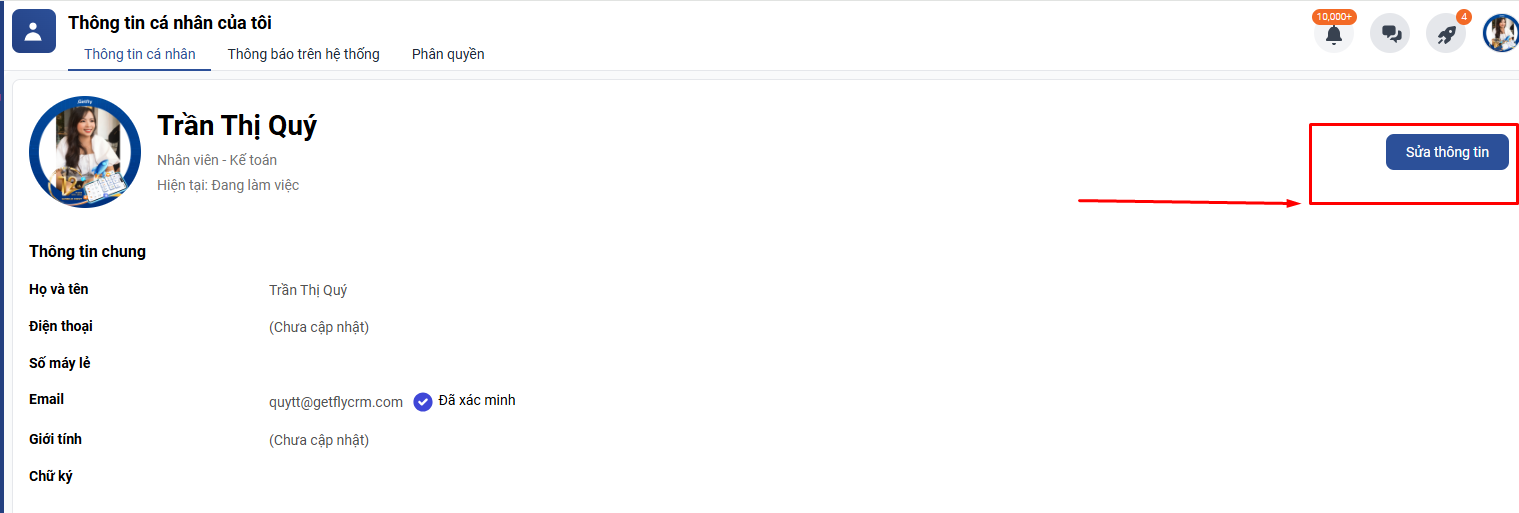
Task: Click the Hiện tại: Đang làm việc status
Action: coord(228,185)
